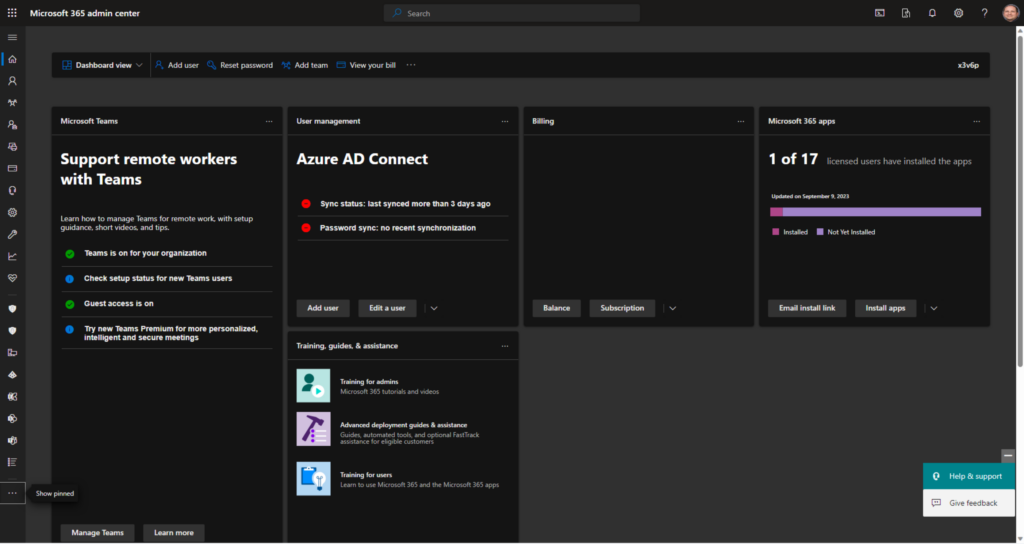Image resolution: width=1024 pixels, height=544 pixels.
Task: Open Billing card more options
Action: (x=741, y=121)
